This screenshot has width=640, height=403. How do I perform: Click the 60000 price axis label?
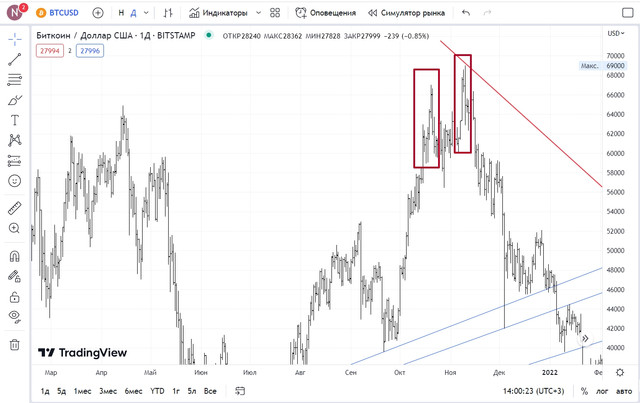click(615, 153)
